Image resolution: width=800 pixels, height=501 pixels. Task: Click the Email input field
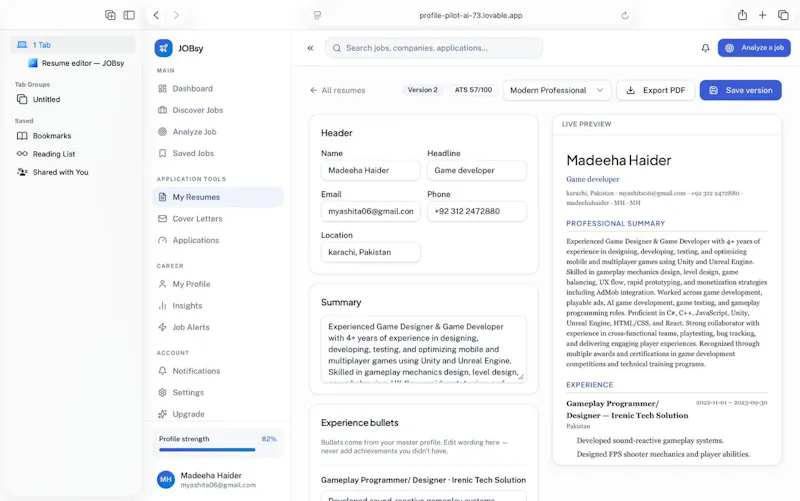(x=370, y=211)
